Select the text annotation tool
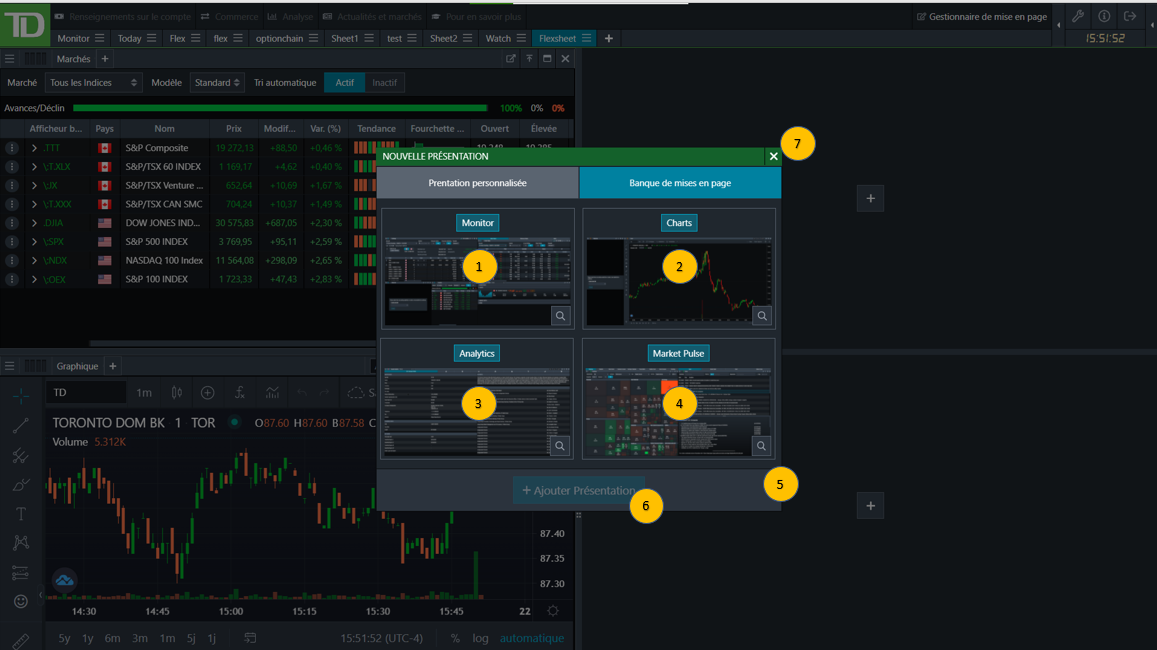The height and width of the screenshot is (650, 1157). [x=20, y=514]
